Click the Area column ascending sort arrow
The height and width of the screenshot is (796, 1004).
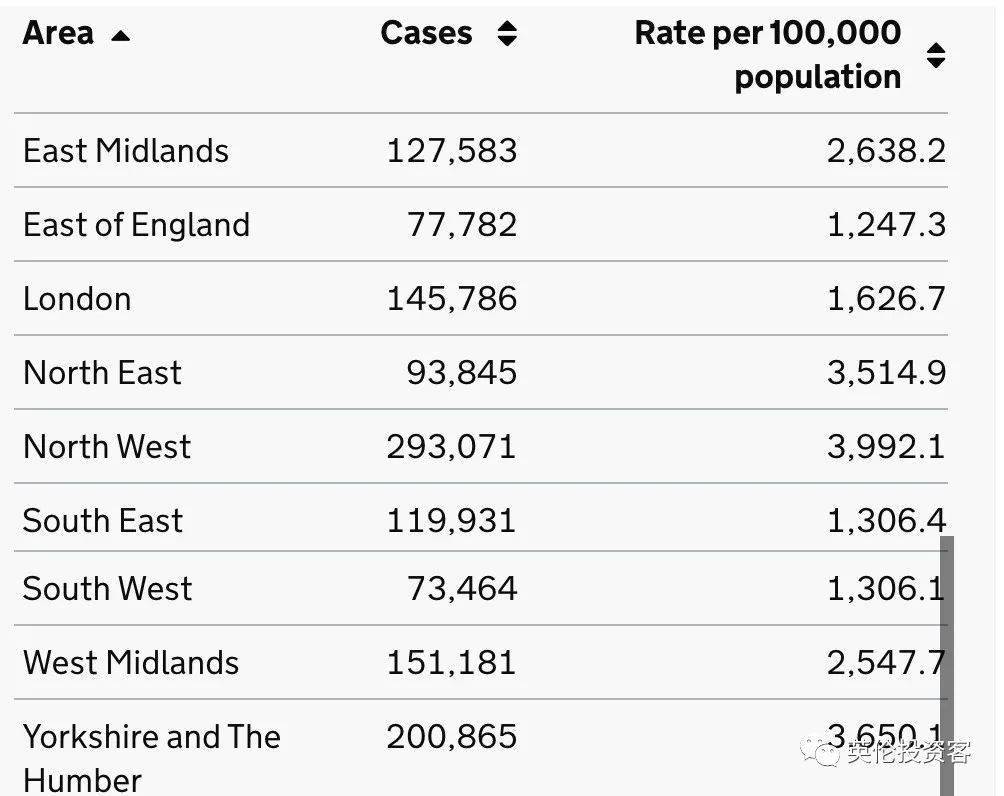tap(121, 36)
